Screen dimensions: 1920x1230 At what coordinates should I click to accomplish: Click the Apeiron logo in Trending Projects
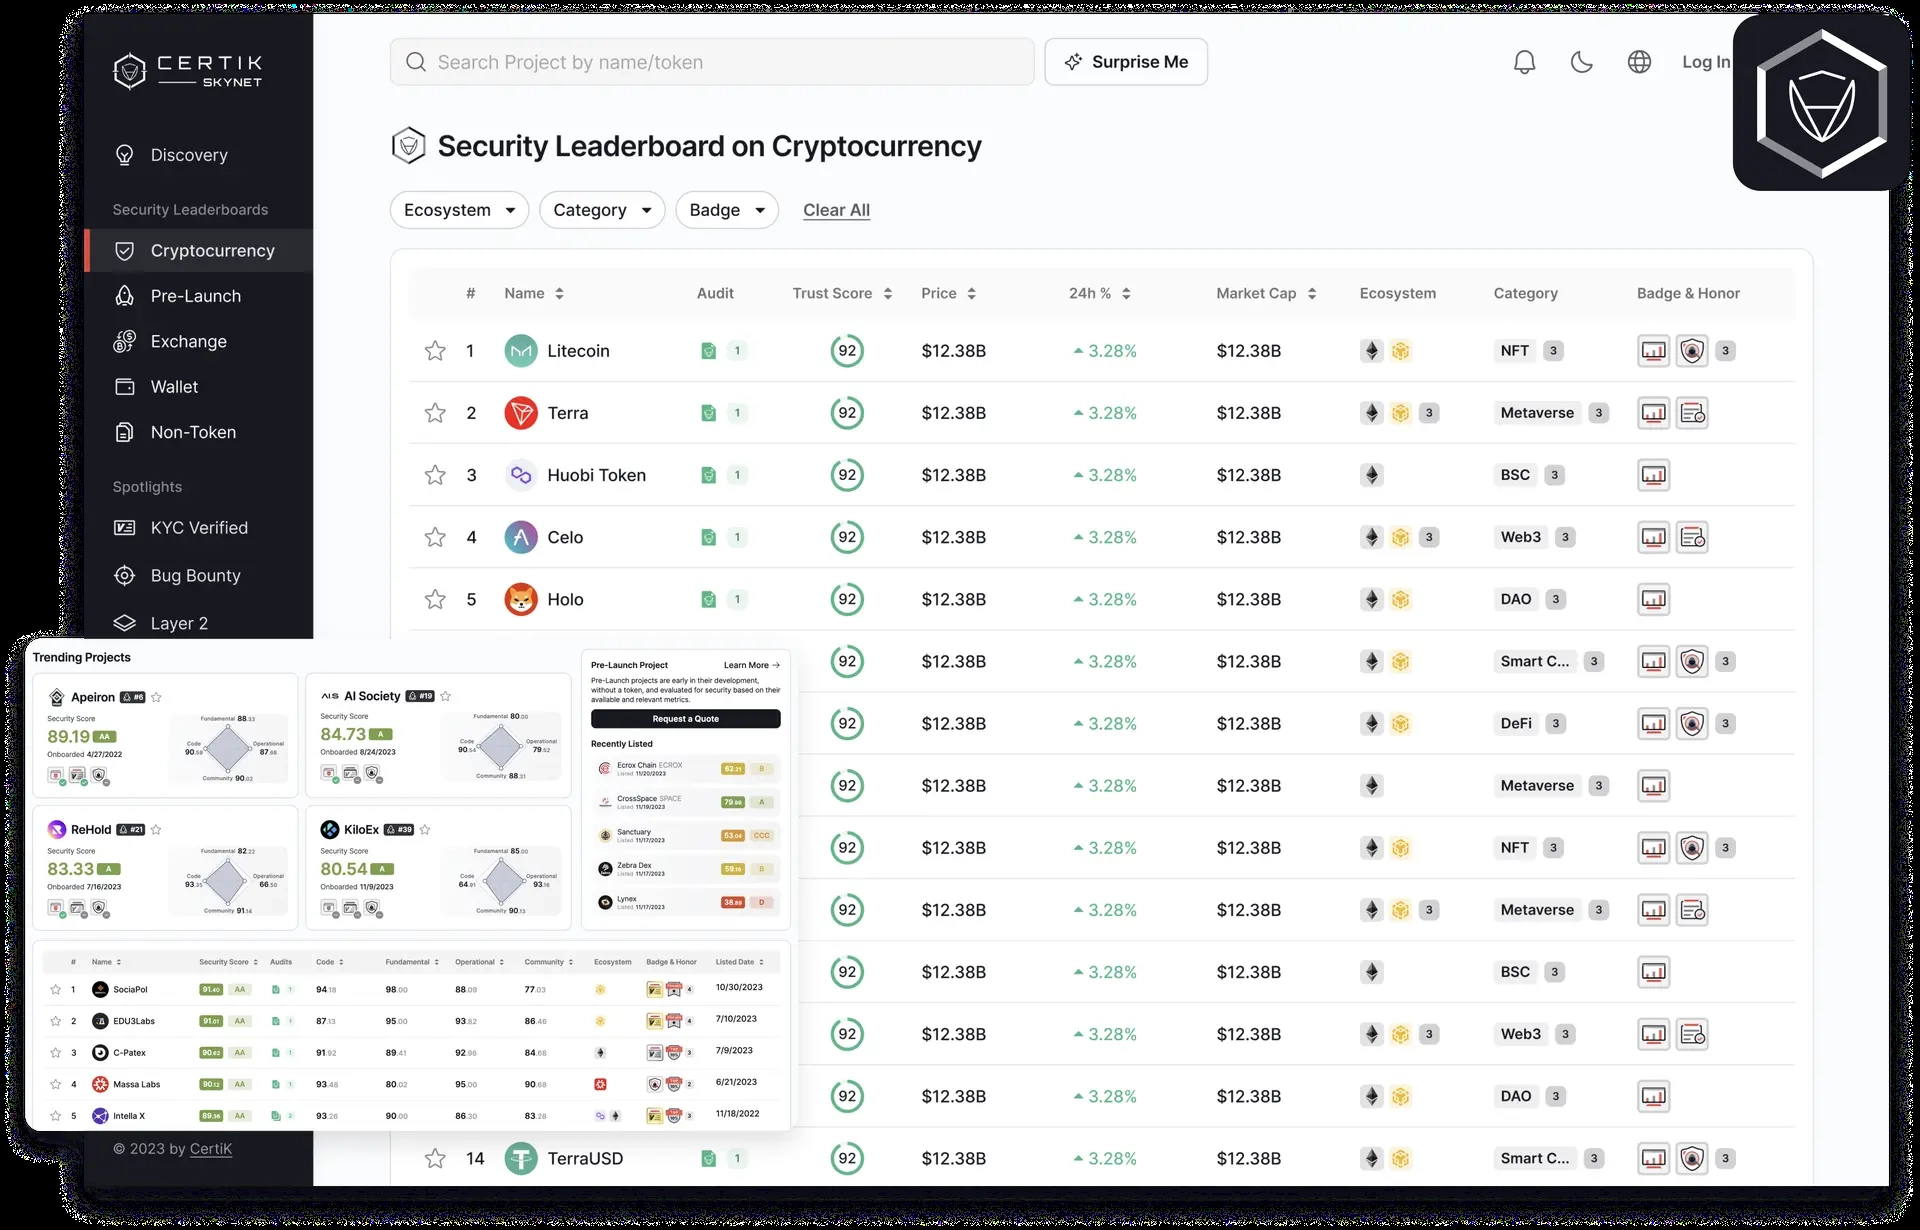point(57,697)
